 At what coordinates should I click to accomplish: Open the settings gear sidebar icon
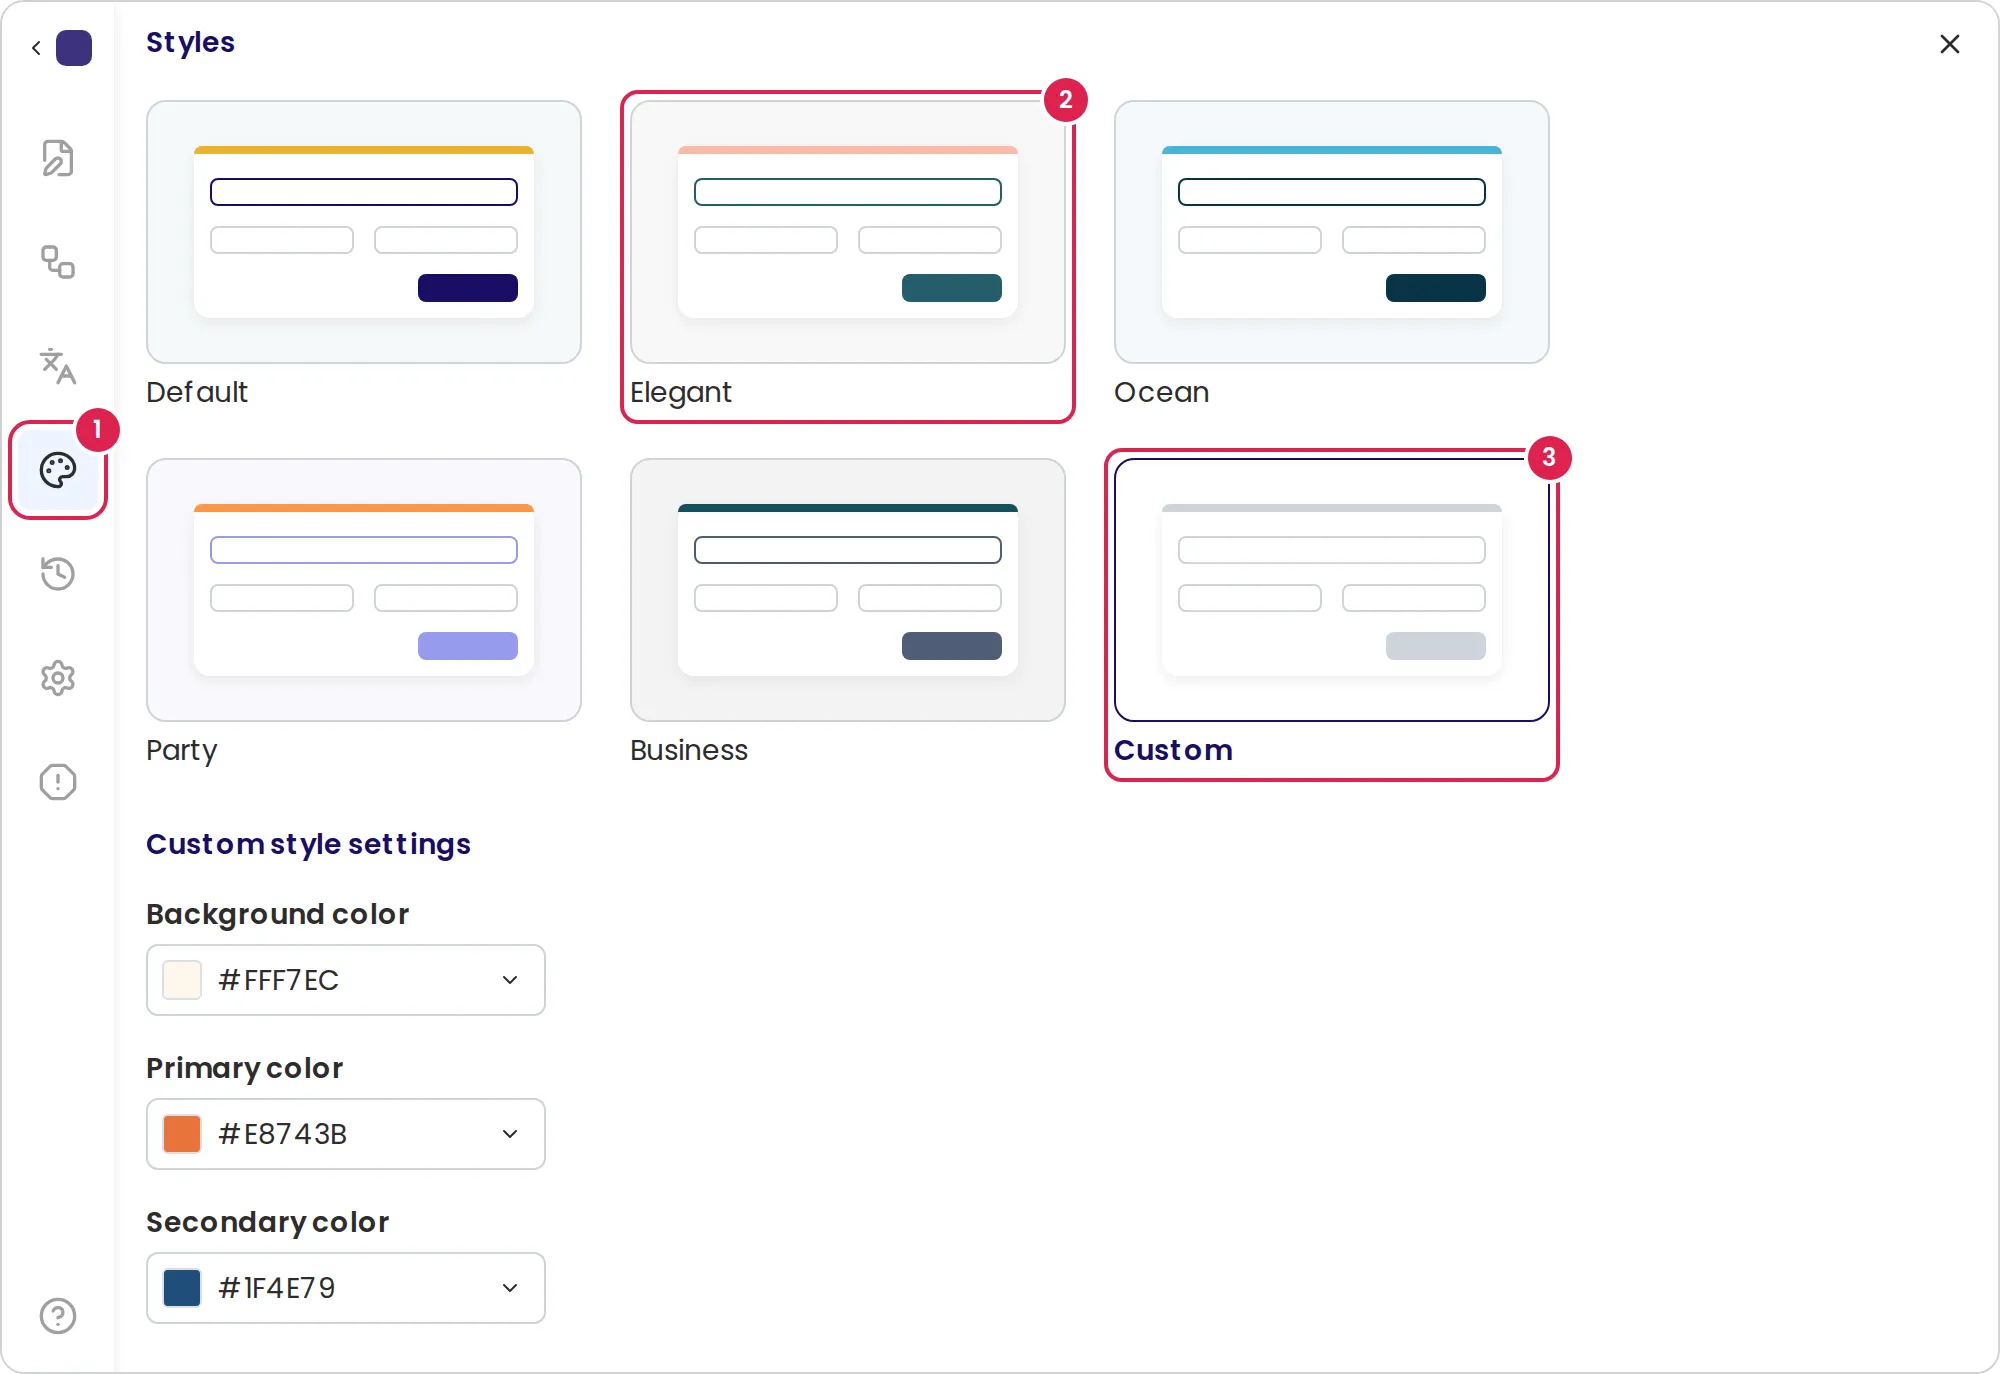[58, 678]
